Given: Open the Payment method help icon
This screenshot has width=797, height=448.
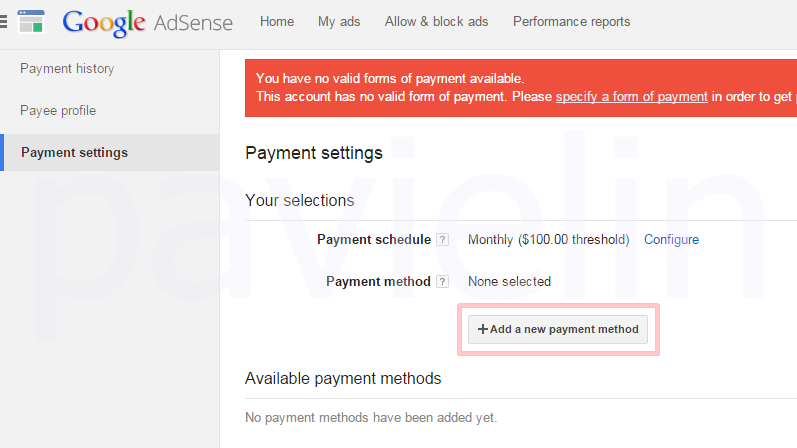Looking at the screenshot, I should pyautogui.click(x=443, y=282).
